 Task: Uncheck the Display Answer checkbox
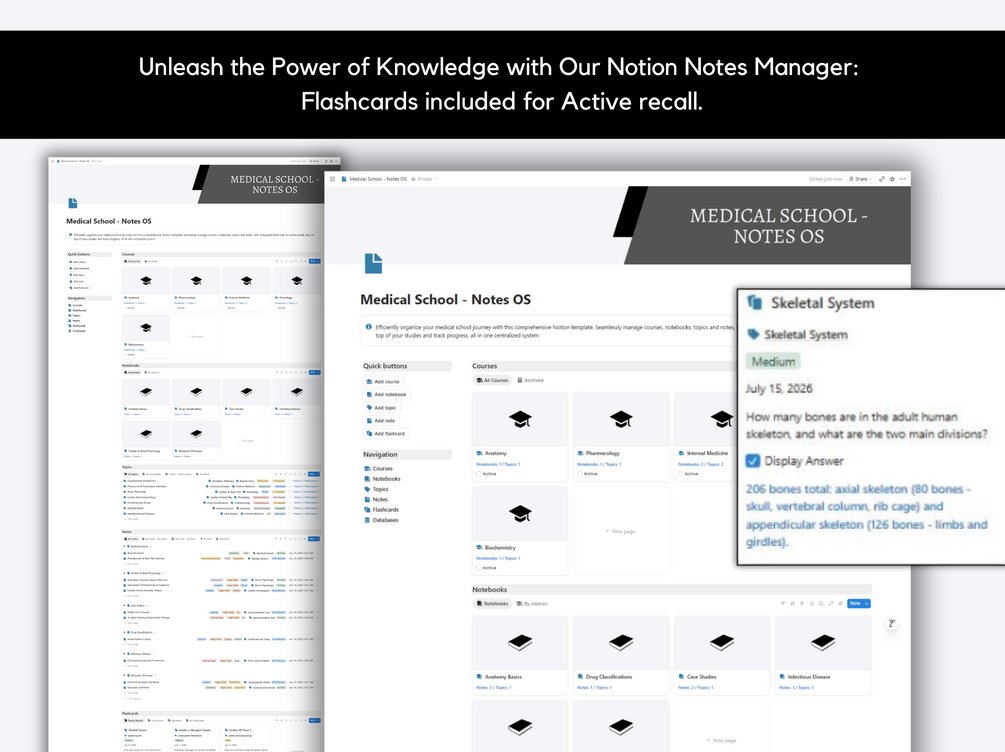pos(753,461)
